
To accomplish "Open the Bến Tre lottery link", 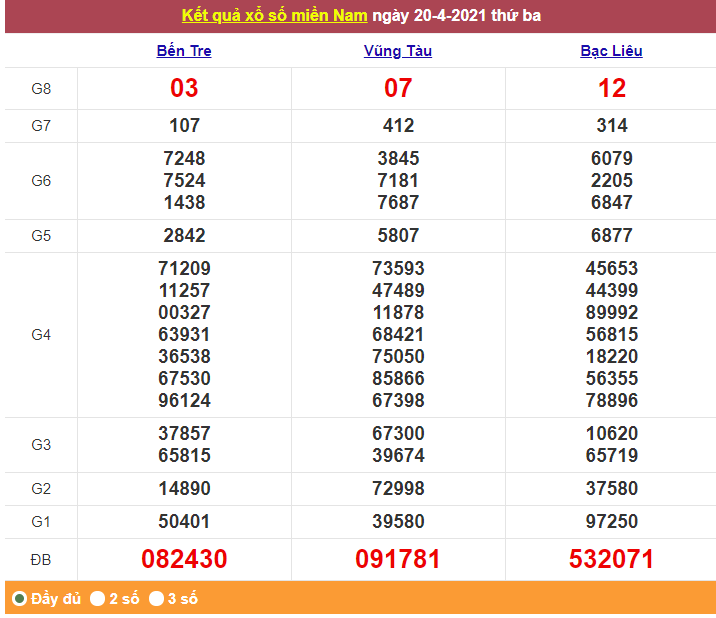I will (x=184, y=51).
